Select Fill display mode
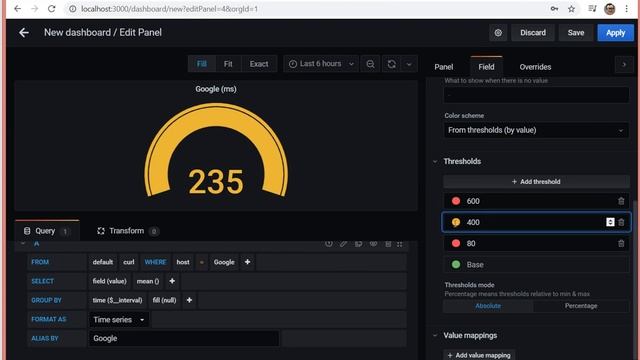 coord(202,64)
